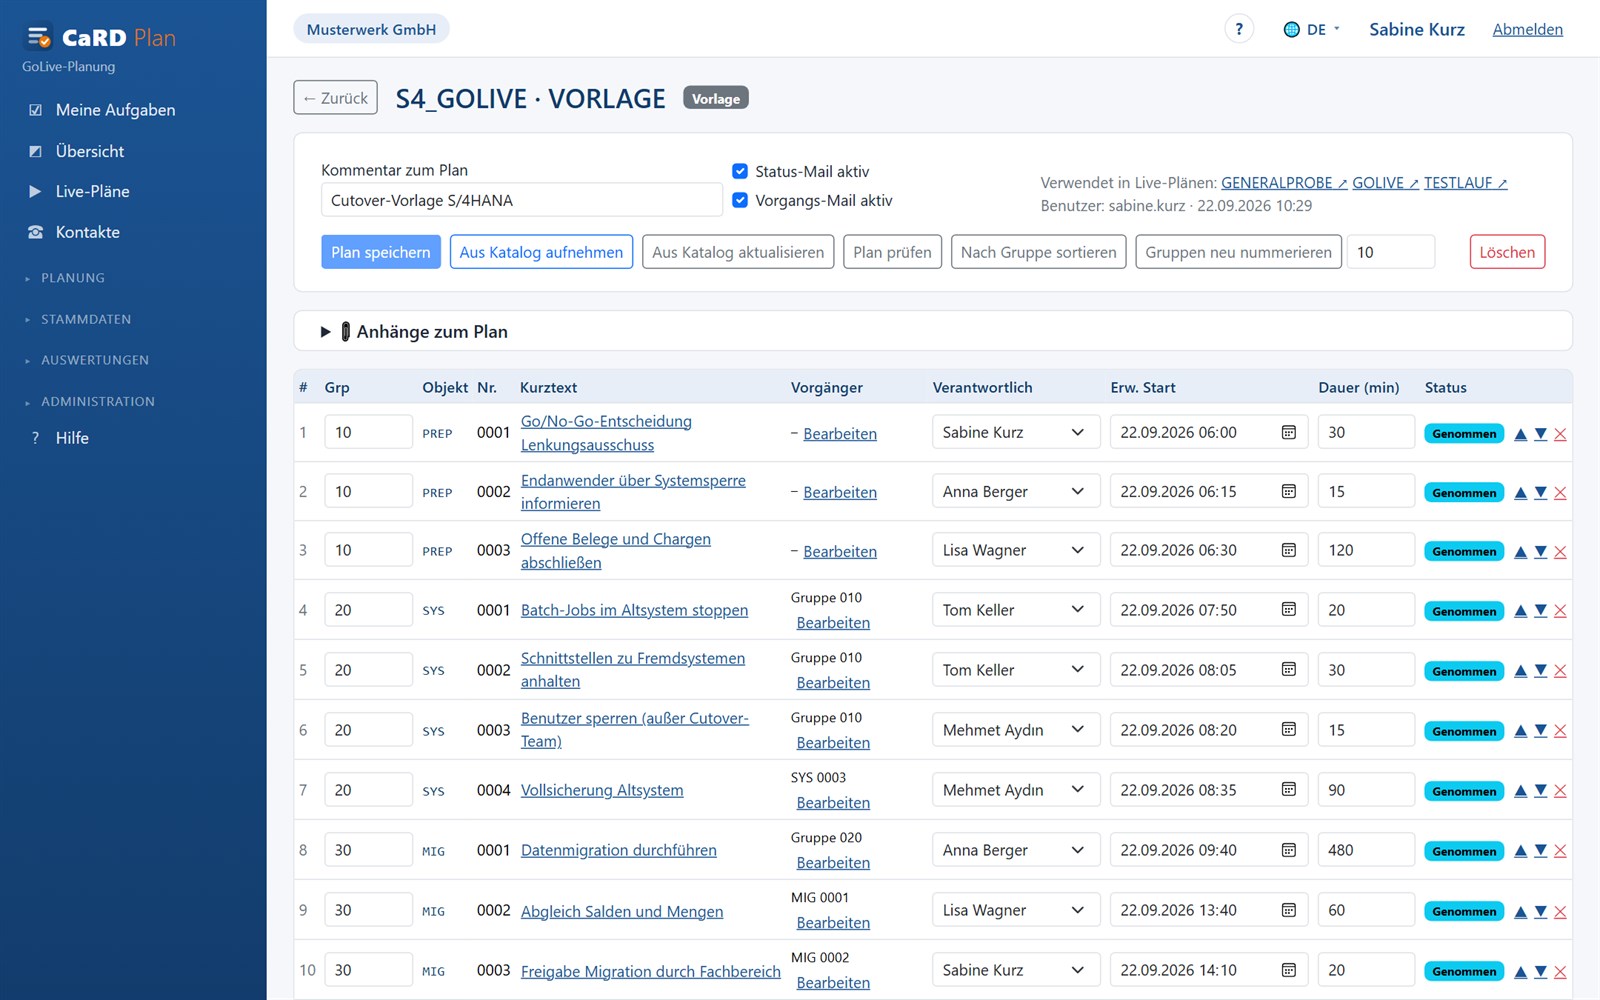Expand the STAMMDATEN sidebar group
1600x1000 pixels.
[x=86, y=319]
